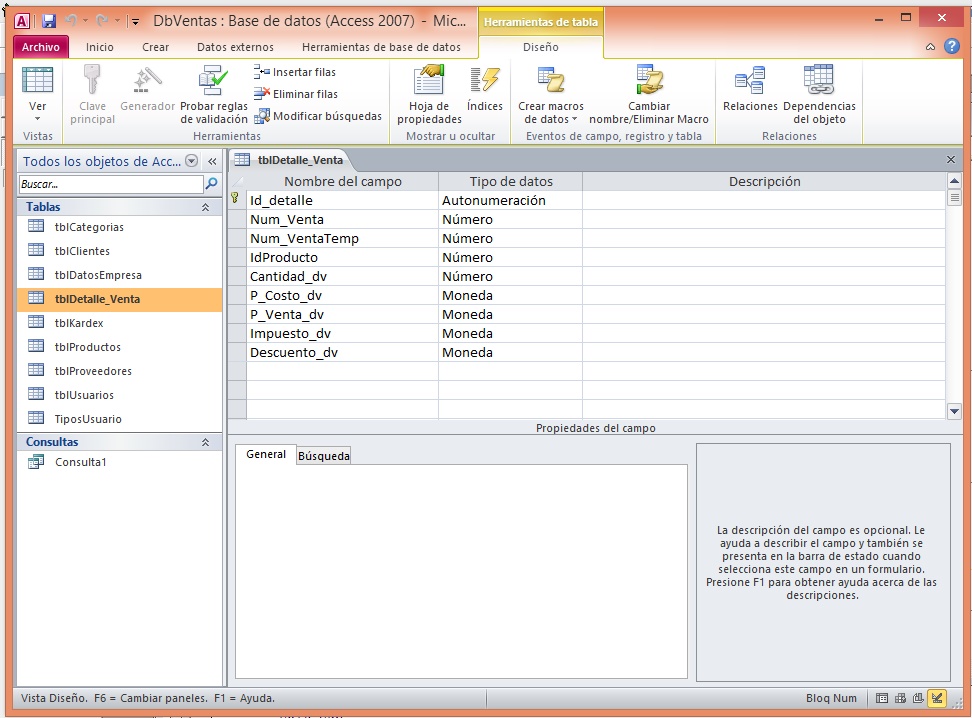
Task: Switch to the Búsqueda properties tab
Action: [x=324, y=456]
